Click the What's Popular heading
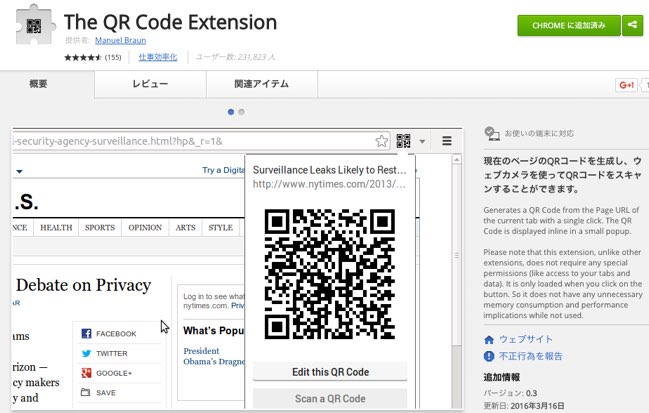Image resolution: width=649 pixels, height=413 pixels. pyautogui.click(x=214, y=331)
